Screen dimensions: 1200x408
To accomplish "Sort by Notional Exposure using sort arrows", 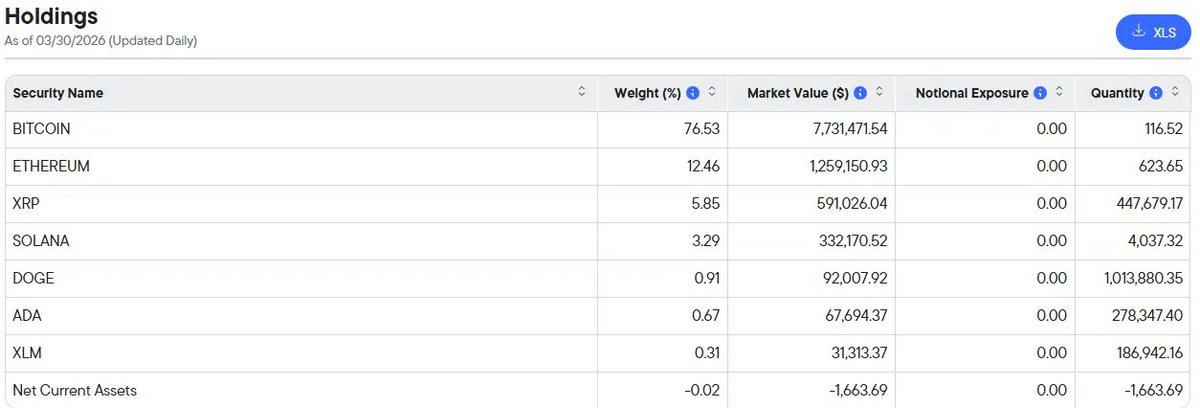I will click(1059, 92).
